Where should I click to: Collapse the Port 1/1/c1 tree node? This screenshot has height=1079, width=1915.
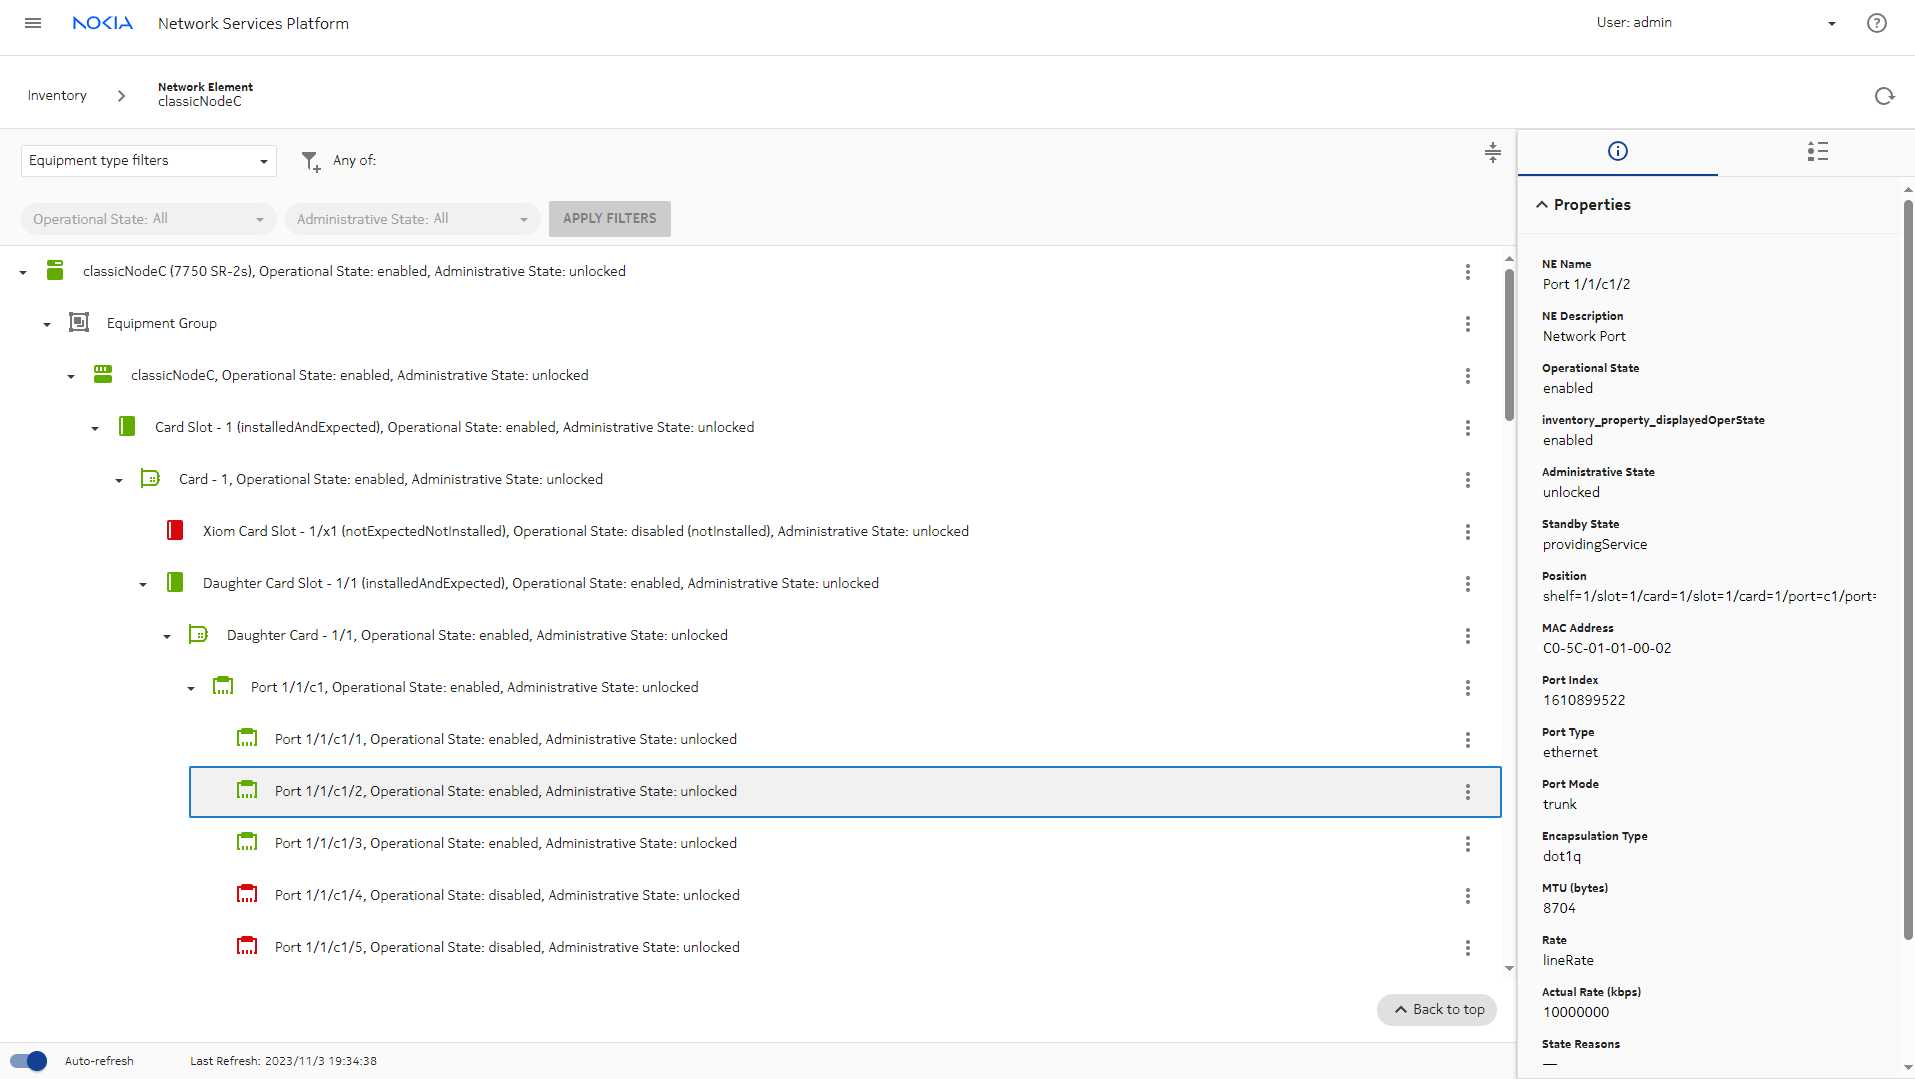coord(191,688)
